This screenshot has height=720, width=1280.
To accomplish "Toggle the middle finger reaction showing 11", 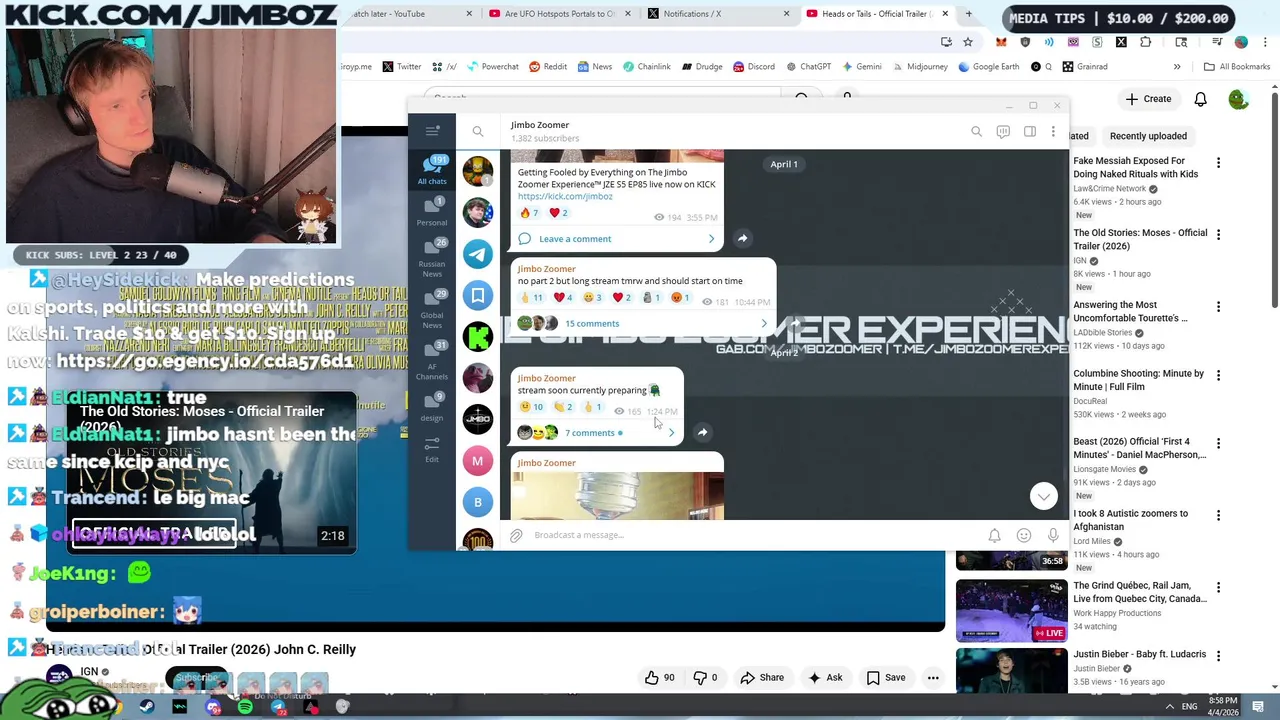I will click(532, 297).
